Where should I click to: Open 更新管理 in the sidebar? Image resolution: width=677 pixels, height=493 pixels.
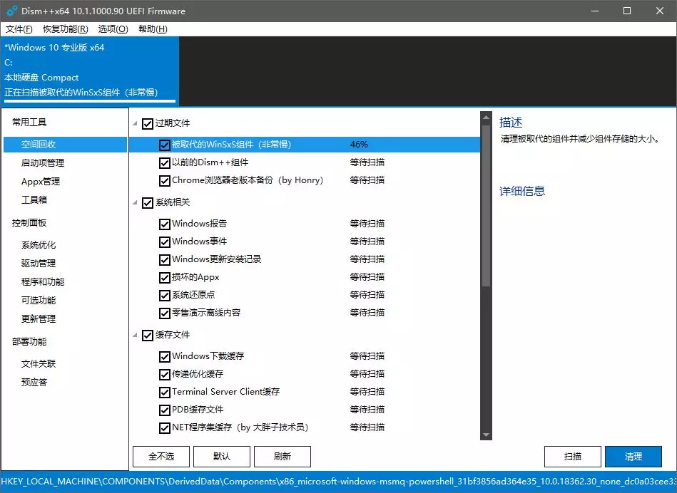38,319
